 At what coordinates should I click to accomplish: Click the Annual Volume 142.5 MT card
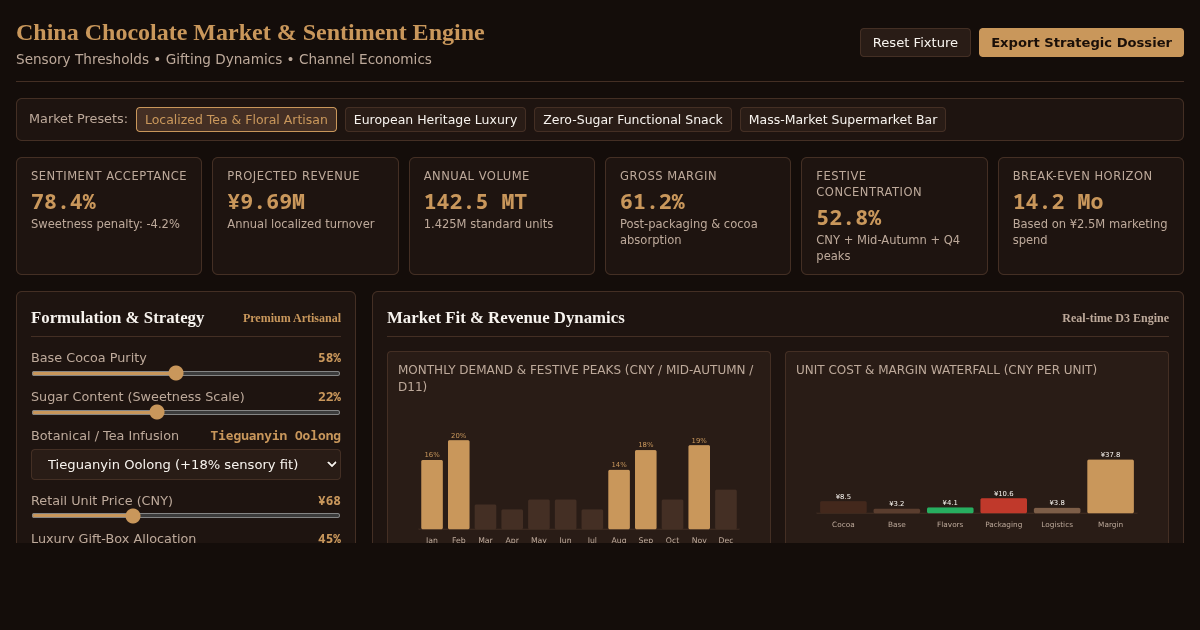[x=502, y=216]
